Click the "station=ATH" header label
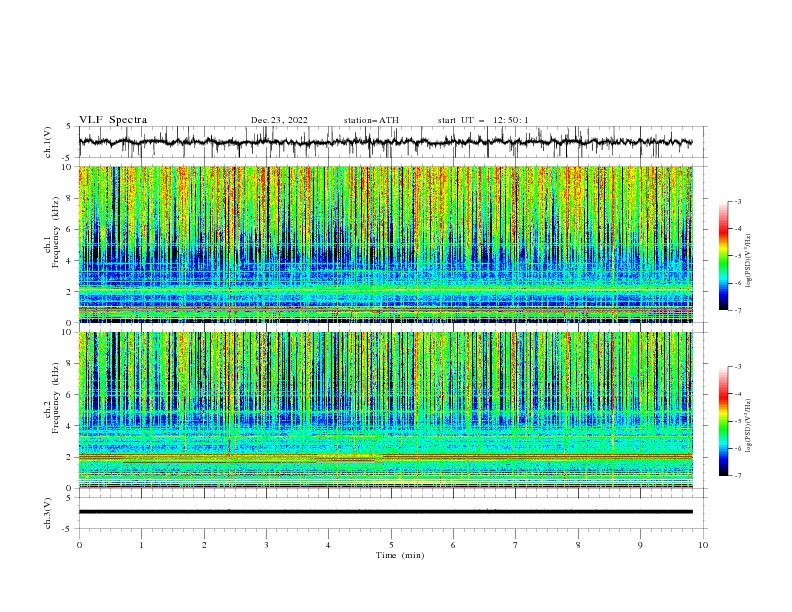 [x=371, y=120]
